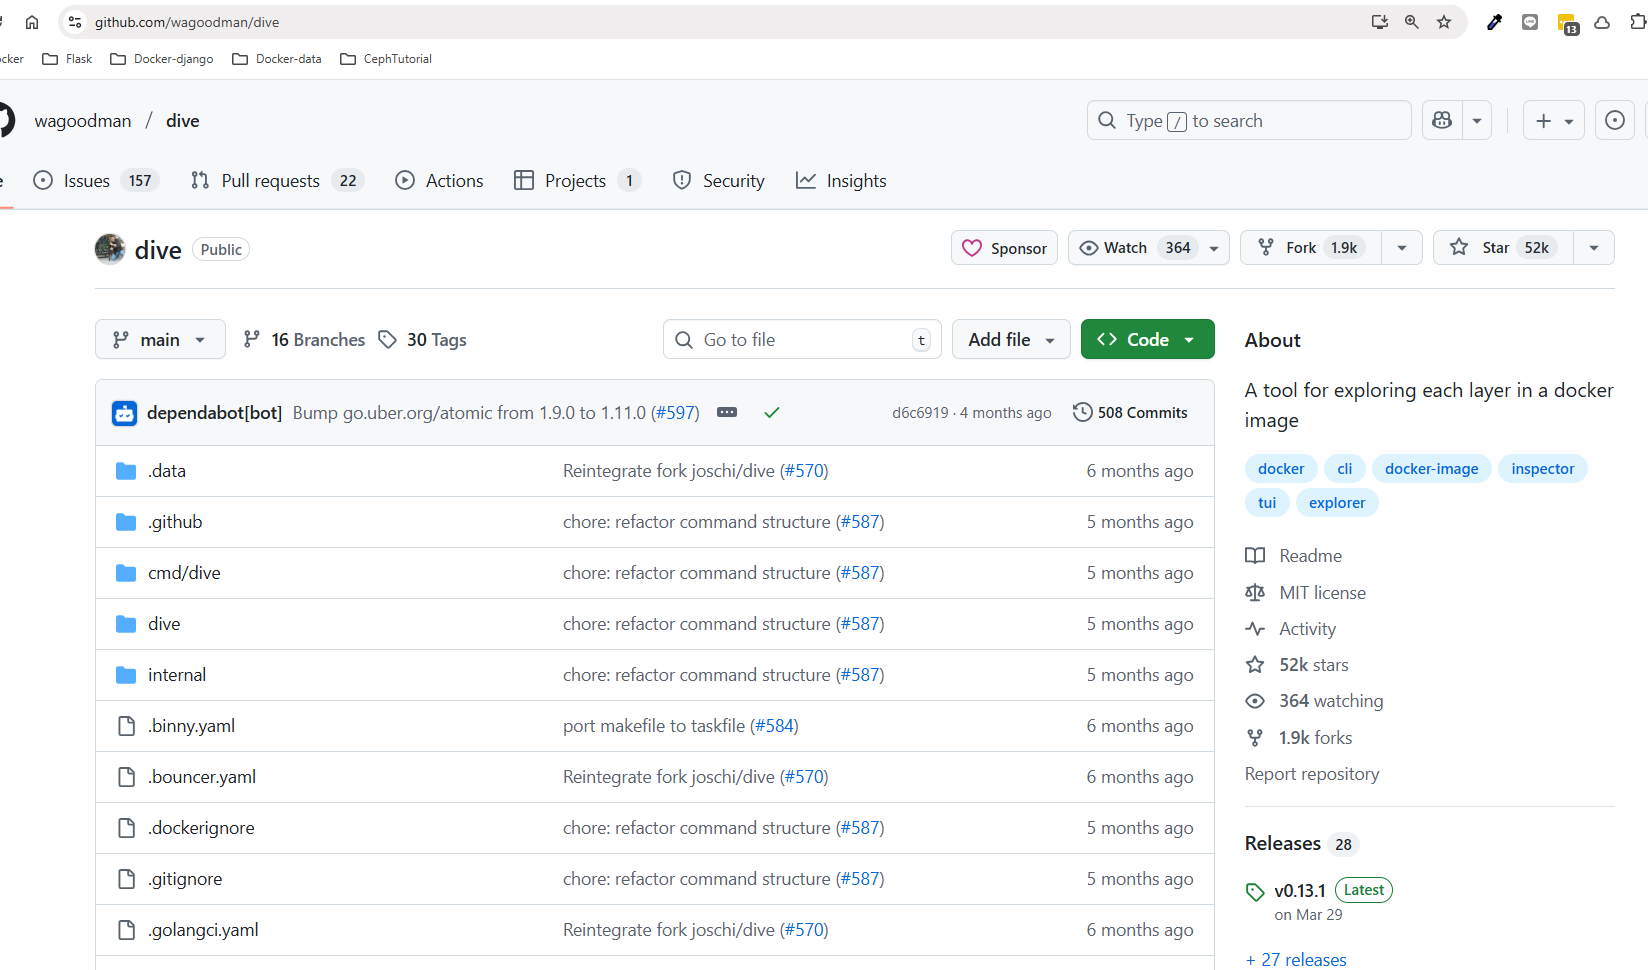The height and width of the screenshot is (970, 1648).
Task: Expand the green Code dropdown
Action: (1147, 340)
